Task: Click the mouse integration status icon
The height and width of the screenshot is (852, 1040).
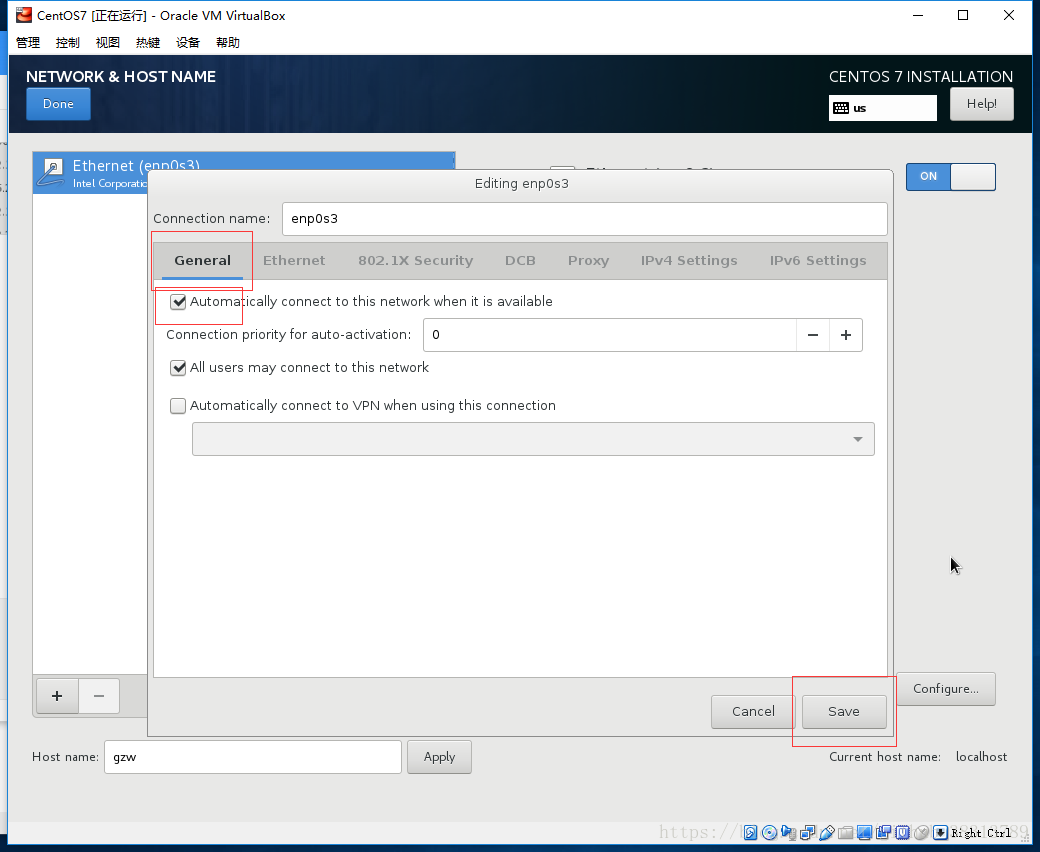Action: [921, 833]
